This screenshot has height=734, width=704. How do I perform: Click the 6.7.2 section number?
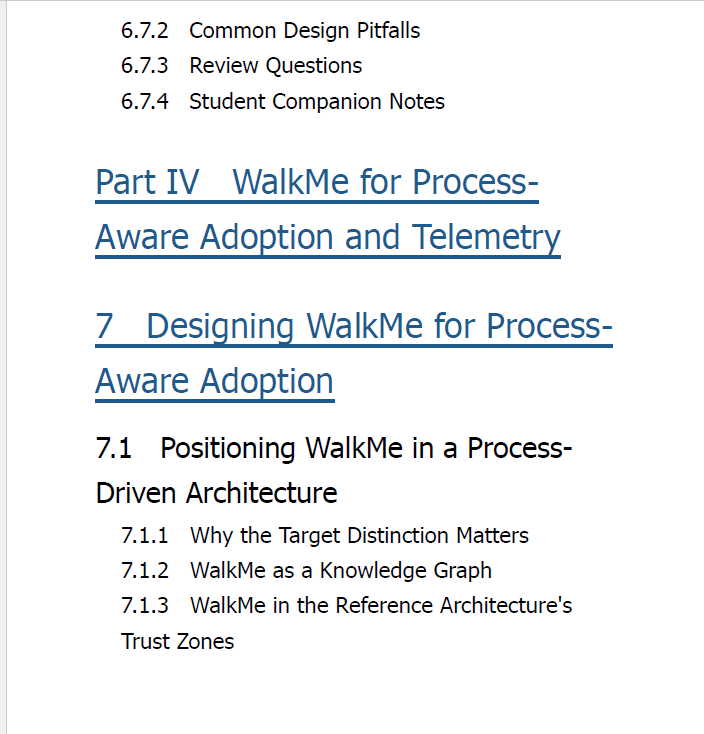(x=144, y=31)
